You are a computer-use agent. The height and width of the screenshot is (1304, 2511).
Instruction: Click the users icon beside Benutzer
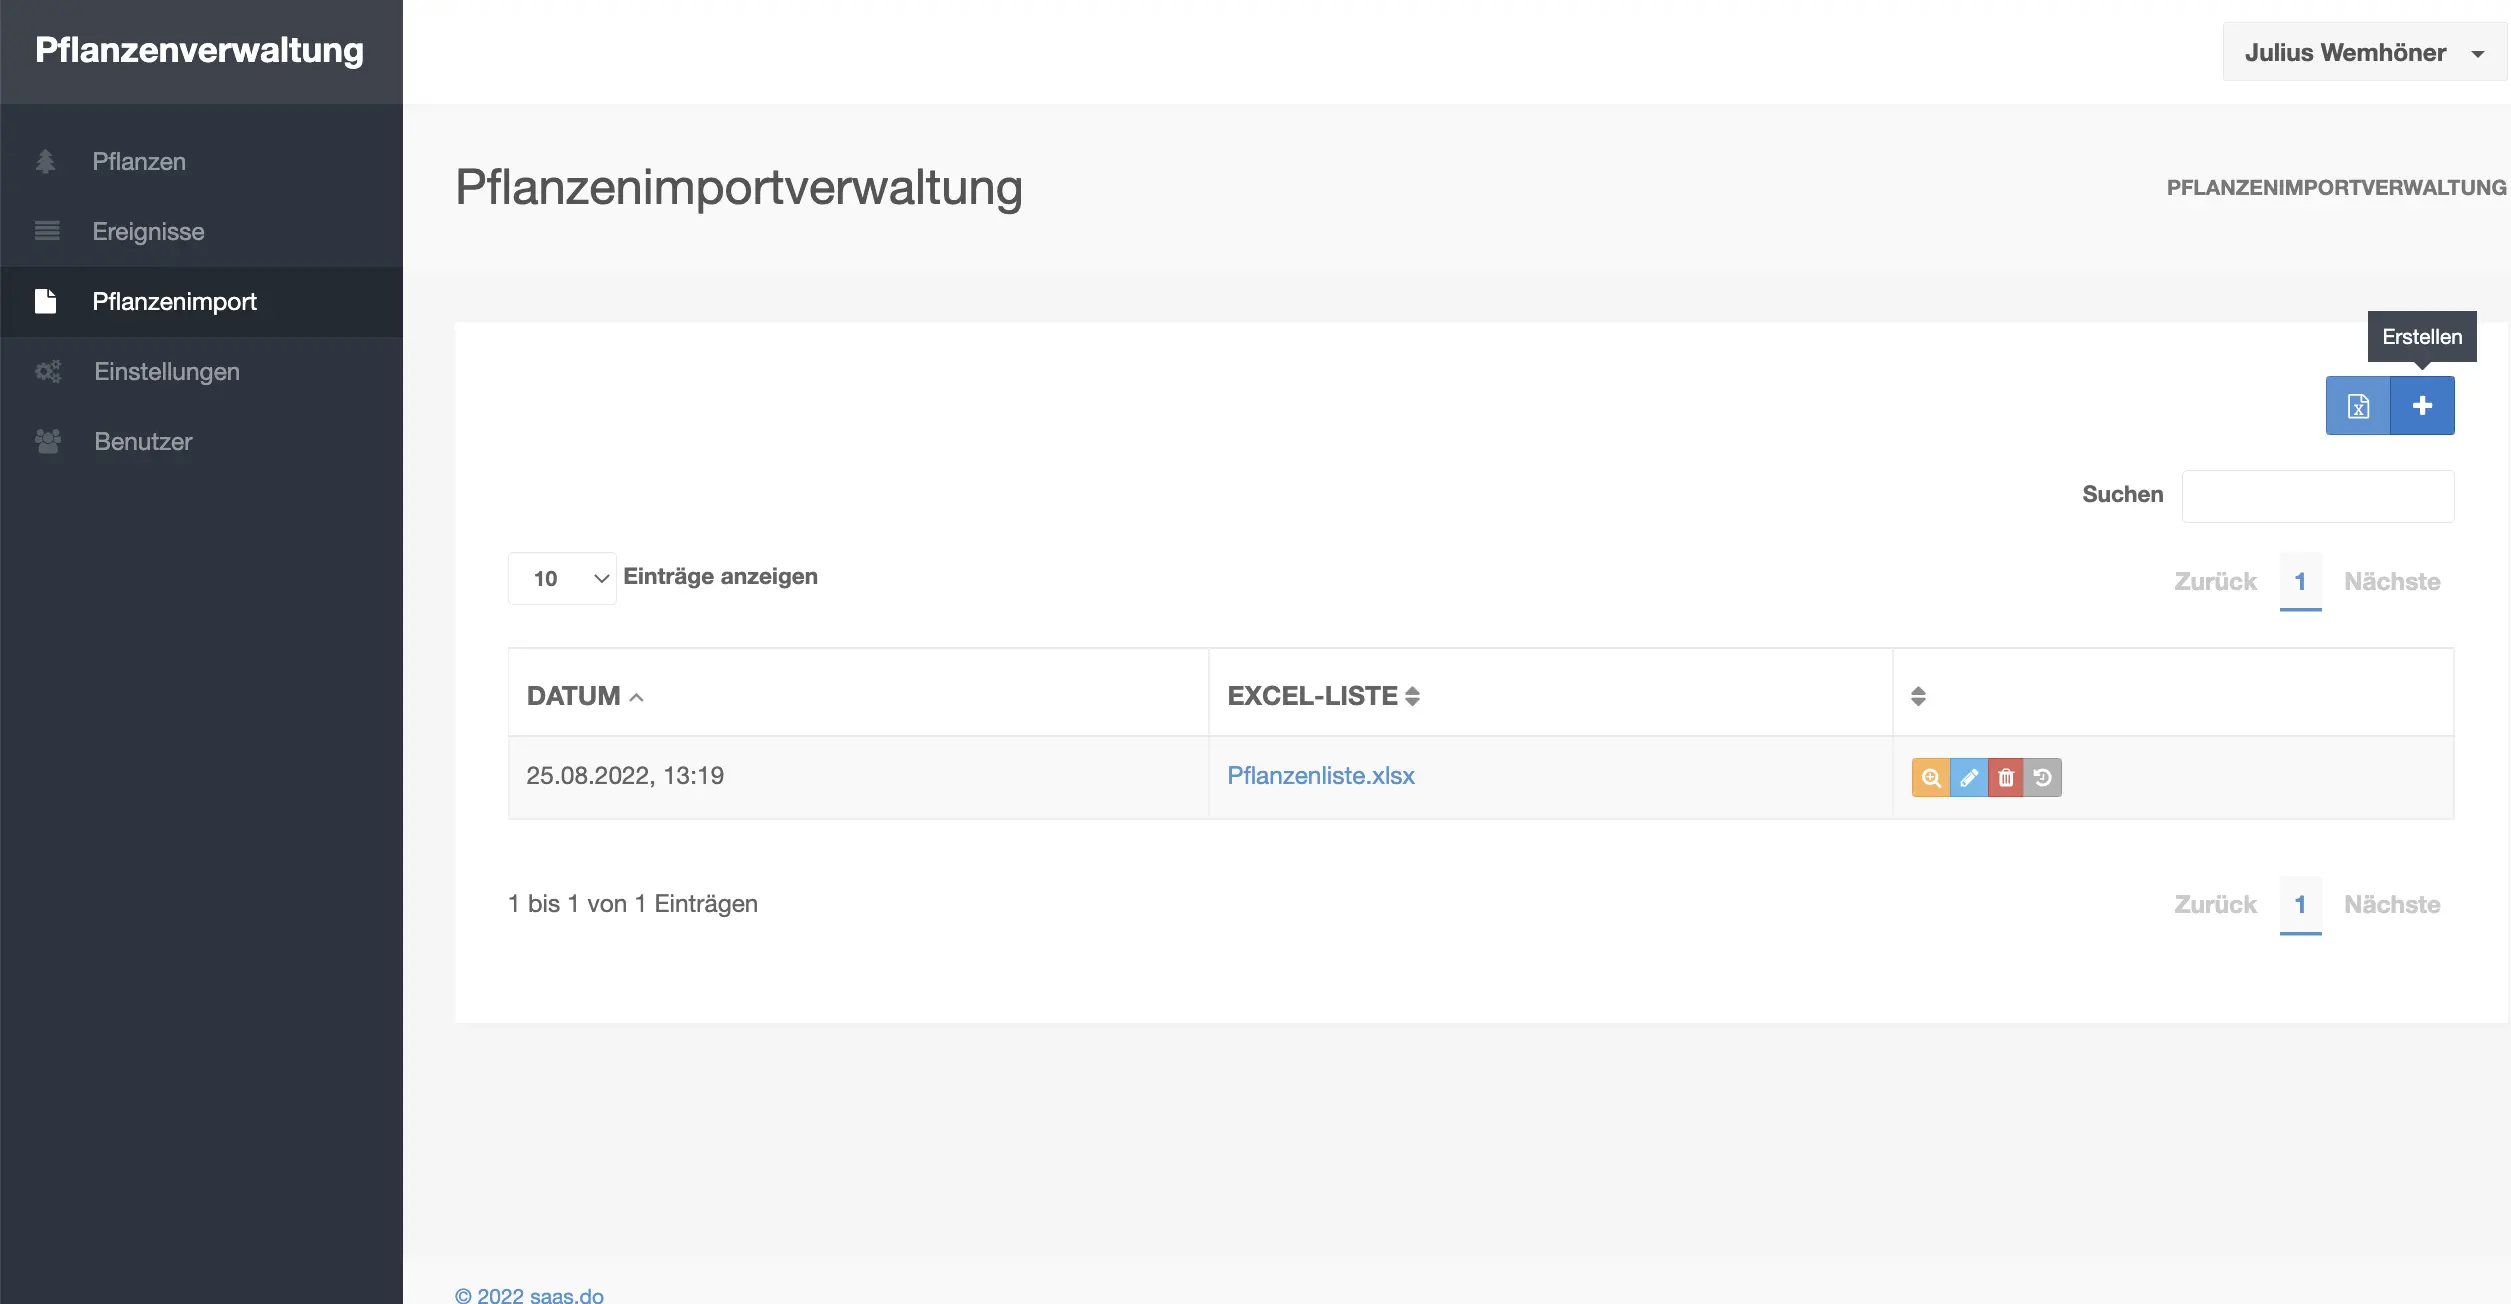47,442
